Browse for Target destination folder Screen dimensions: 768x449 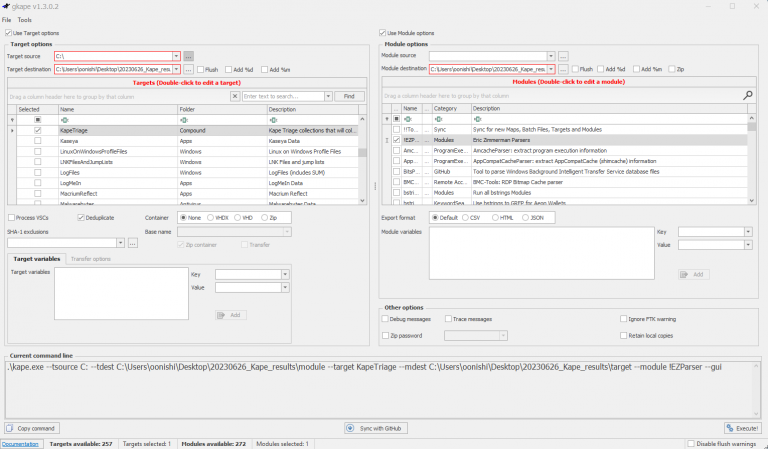tap(188, 69)
